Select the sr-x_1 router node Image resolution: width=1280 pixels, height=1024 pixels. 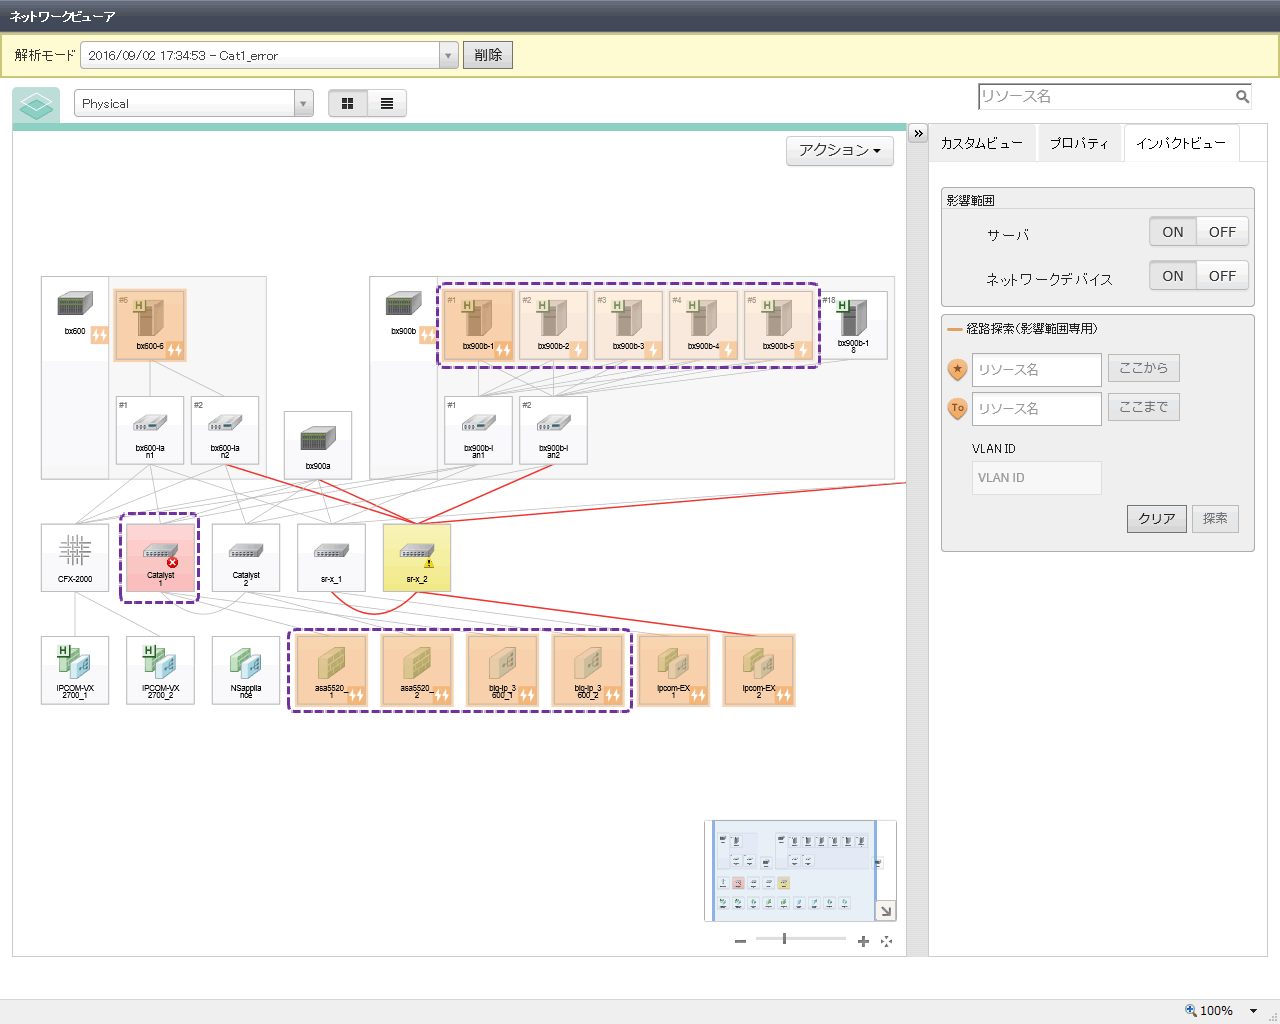(331, 557)
